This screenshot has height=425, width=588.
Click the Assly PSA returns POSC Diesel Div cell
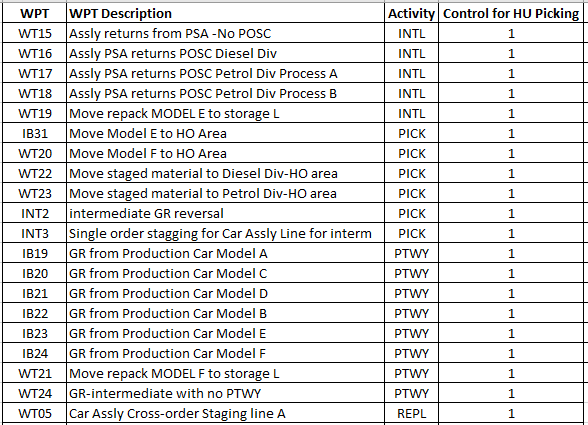[x=225, y=53]
